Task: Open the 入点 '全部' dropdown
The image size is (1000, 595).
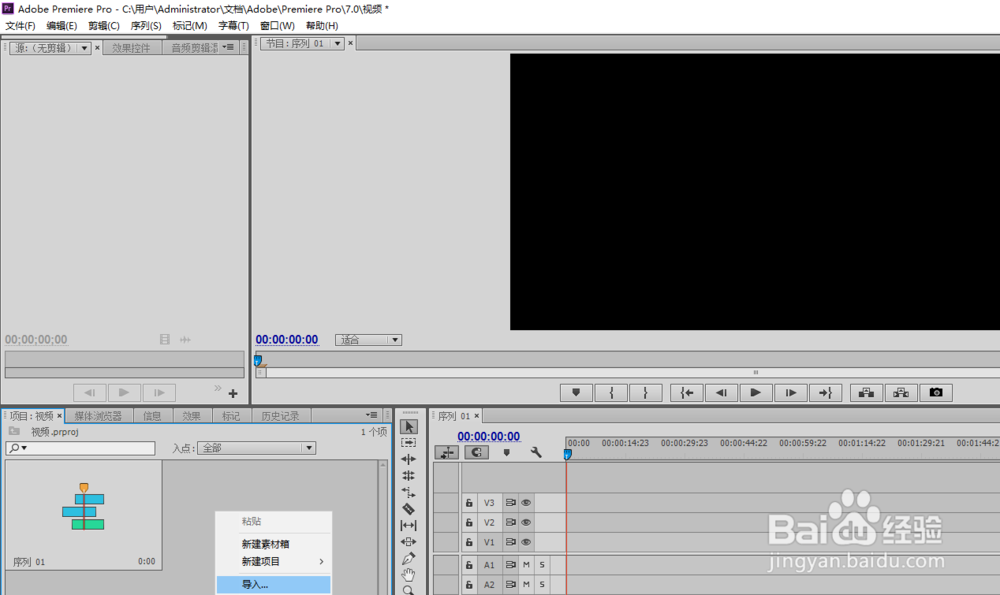Action: pyautogui.click(x=256, y=448)
